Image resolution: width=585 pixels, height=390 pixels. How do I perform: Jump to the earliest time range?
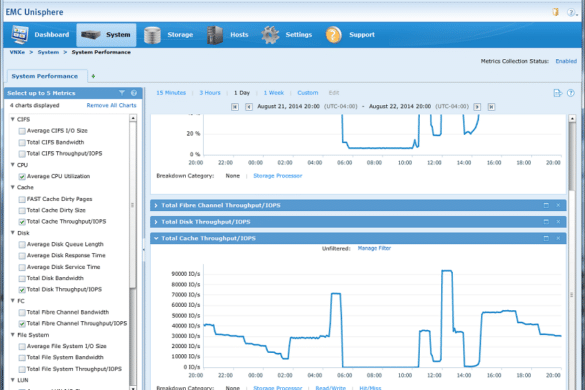(235, 107)
